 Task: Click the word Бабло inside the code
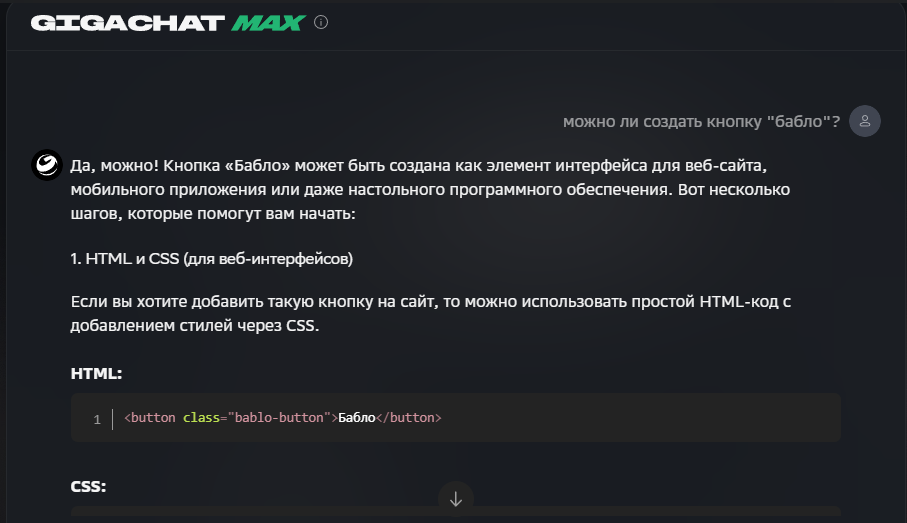356,418
